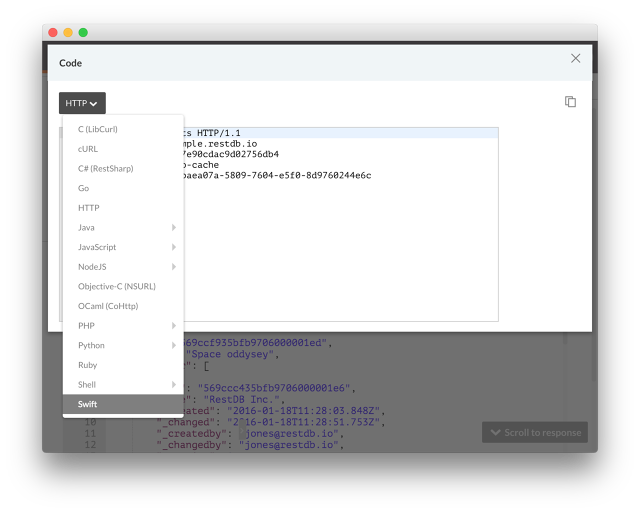Click response line number 11

coord(90,433)
